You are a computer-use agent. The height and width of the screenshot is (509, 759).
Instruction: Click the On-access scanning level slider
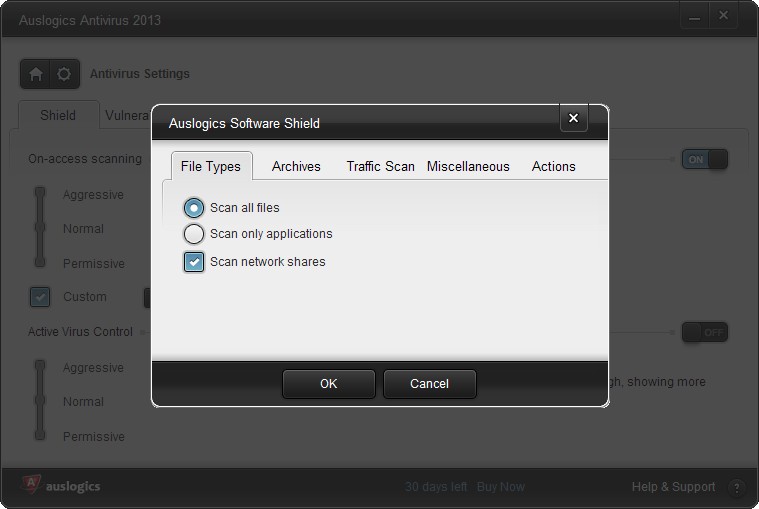pos(40,227)
